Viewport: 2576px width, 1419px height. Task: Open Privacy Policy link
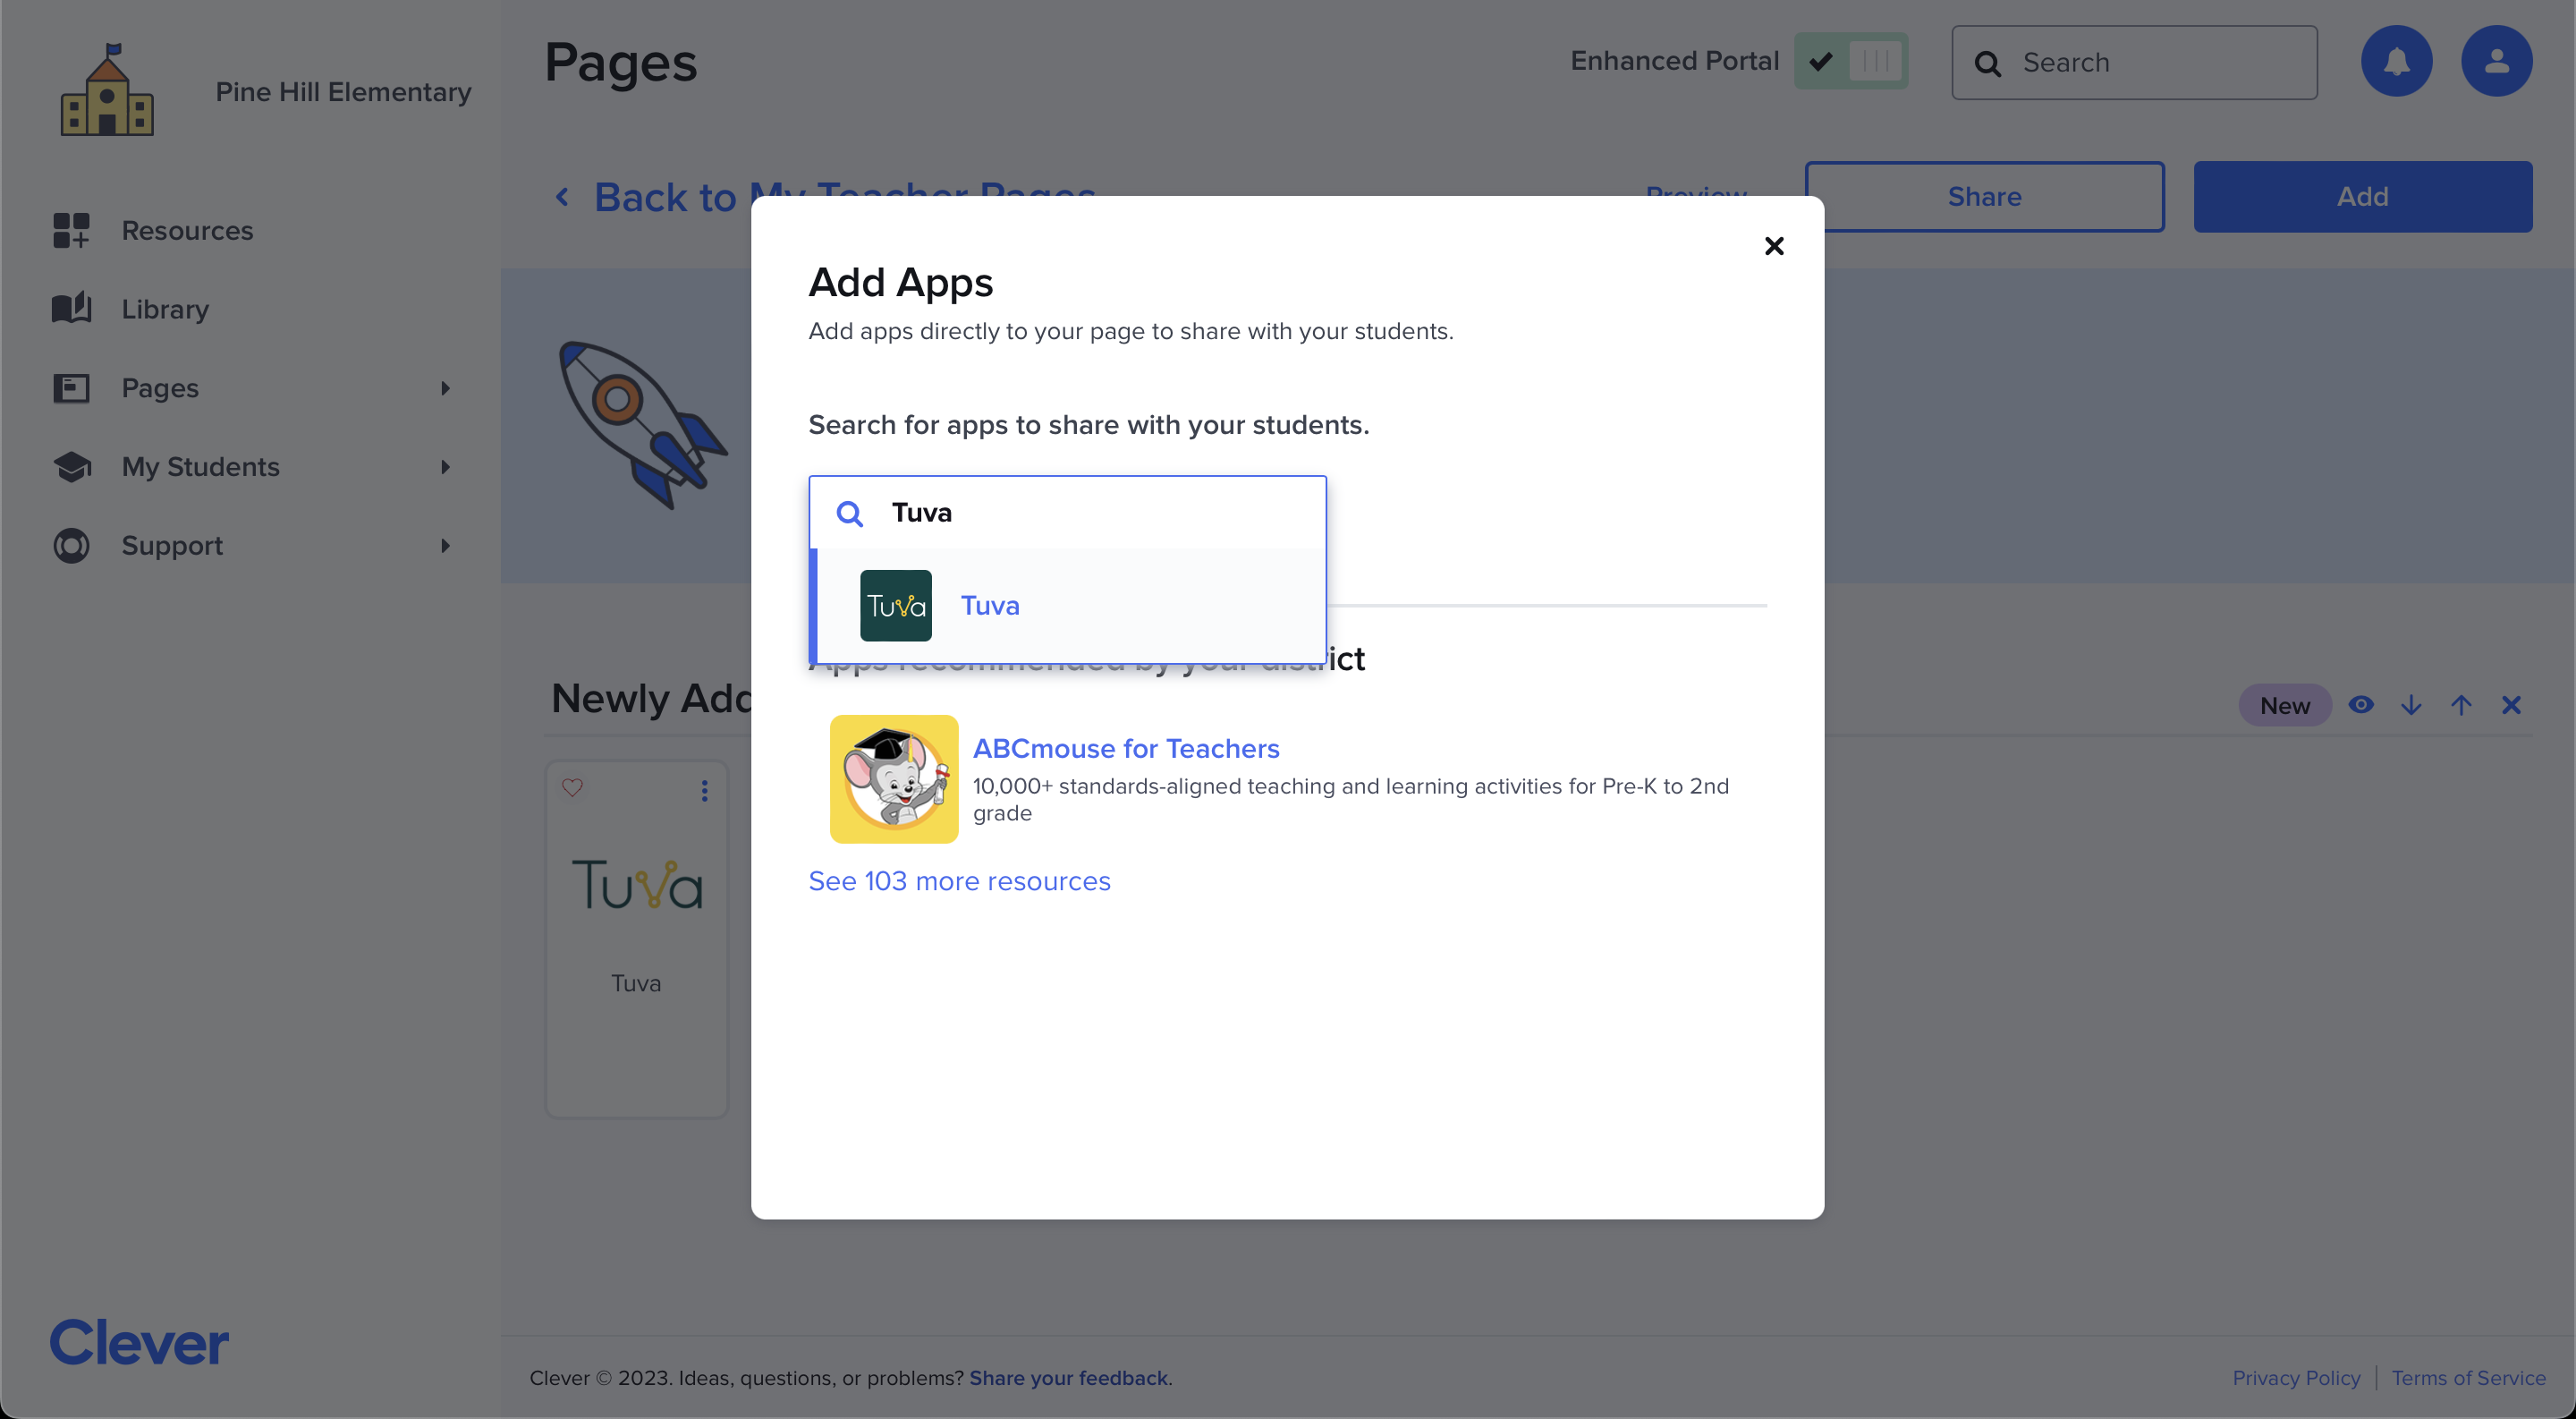click(2296, 1378)
